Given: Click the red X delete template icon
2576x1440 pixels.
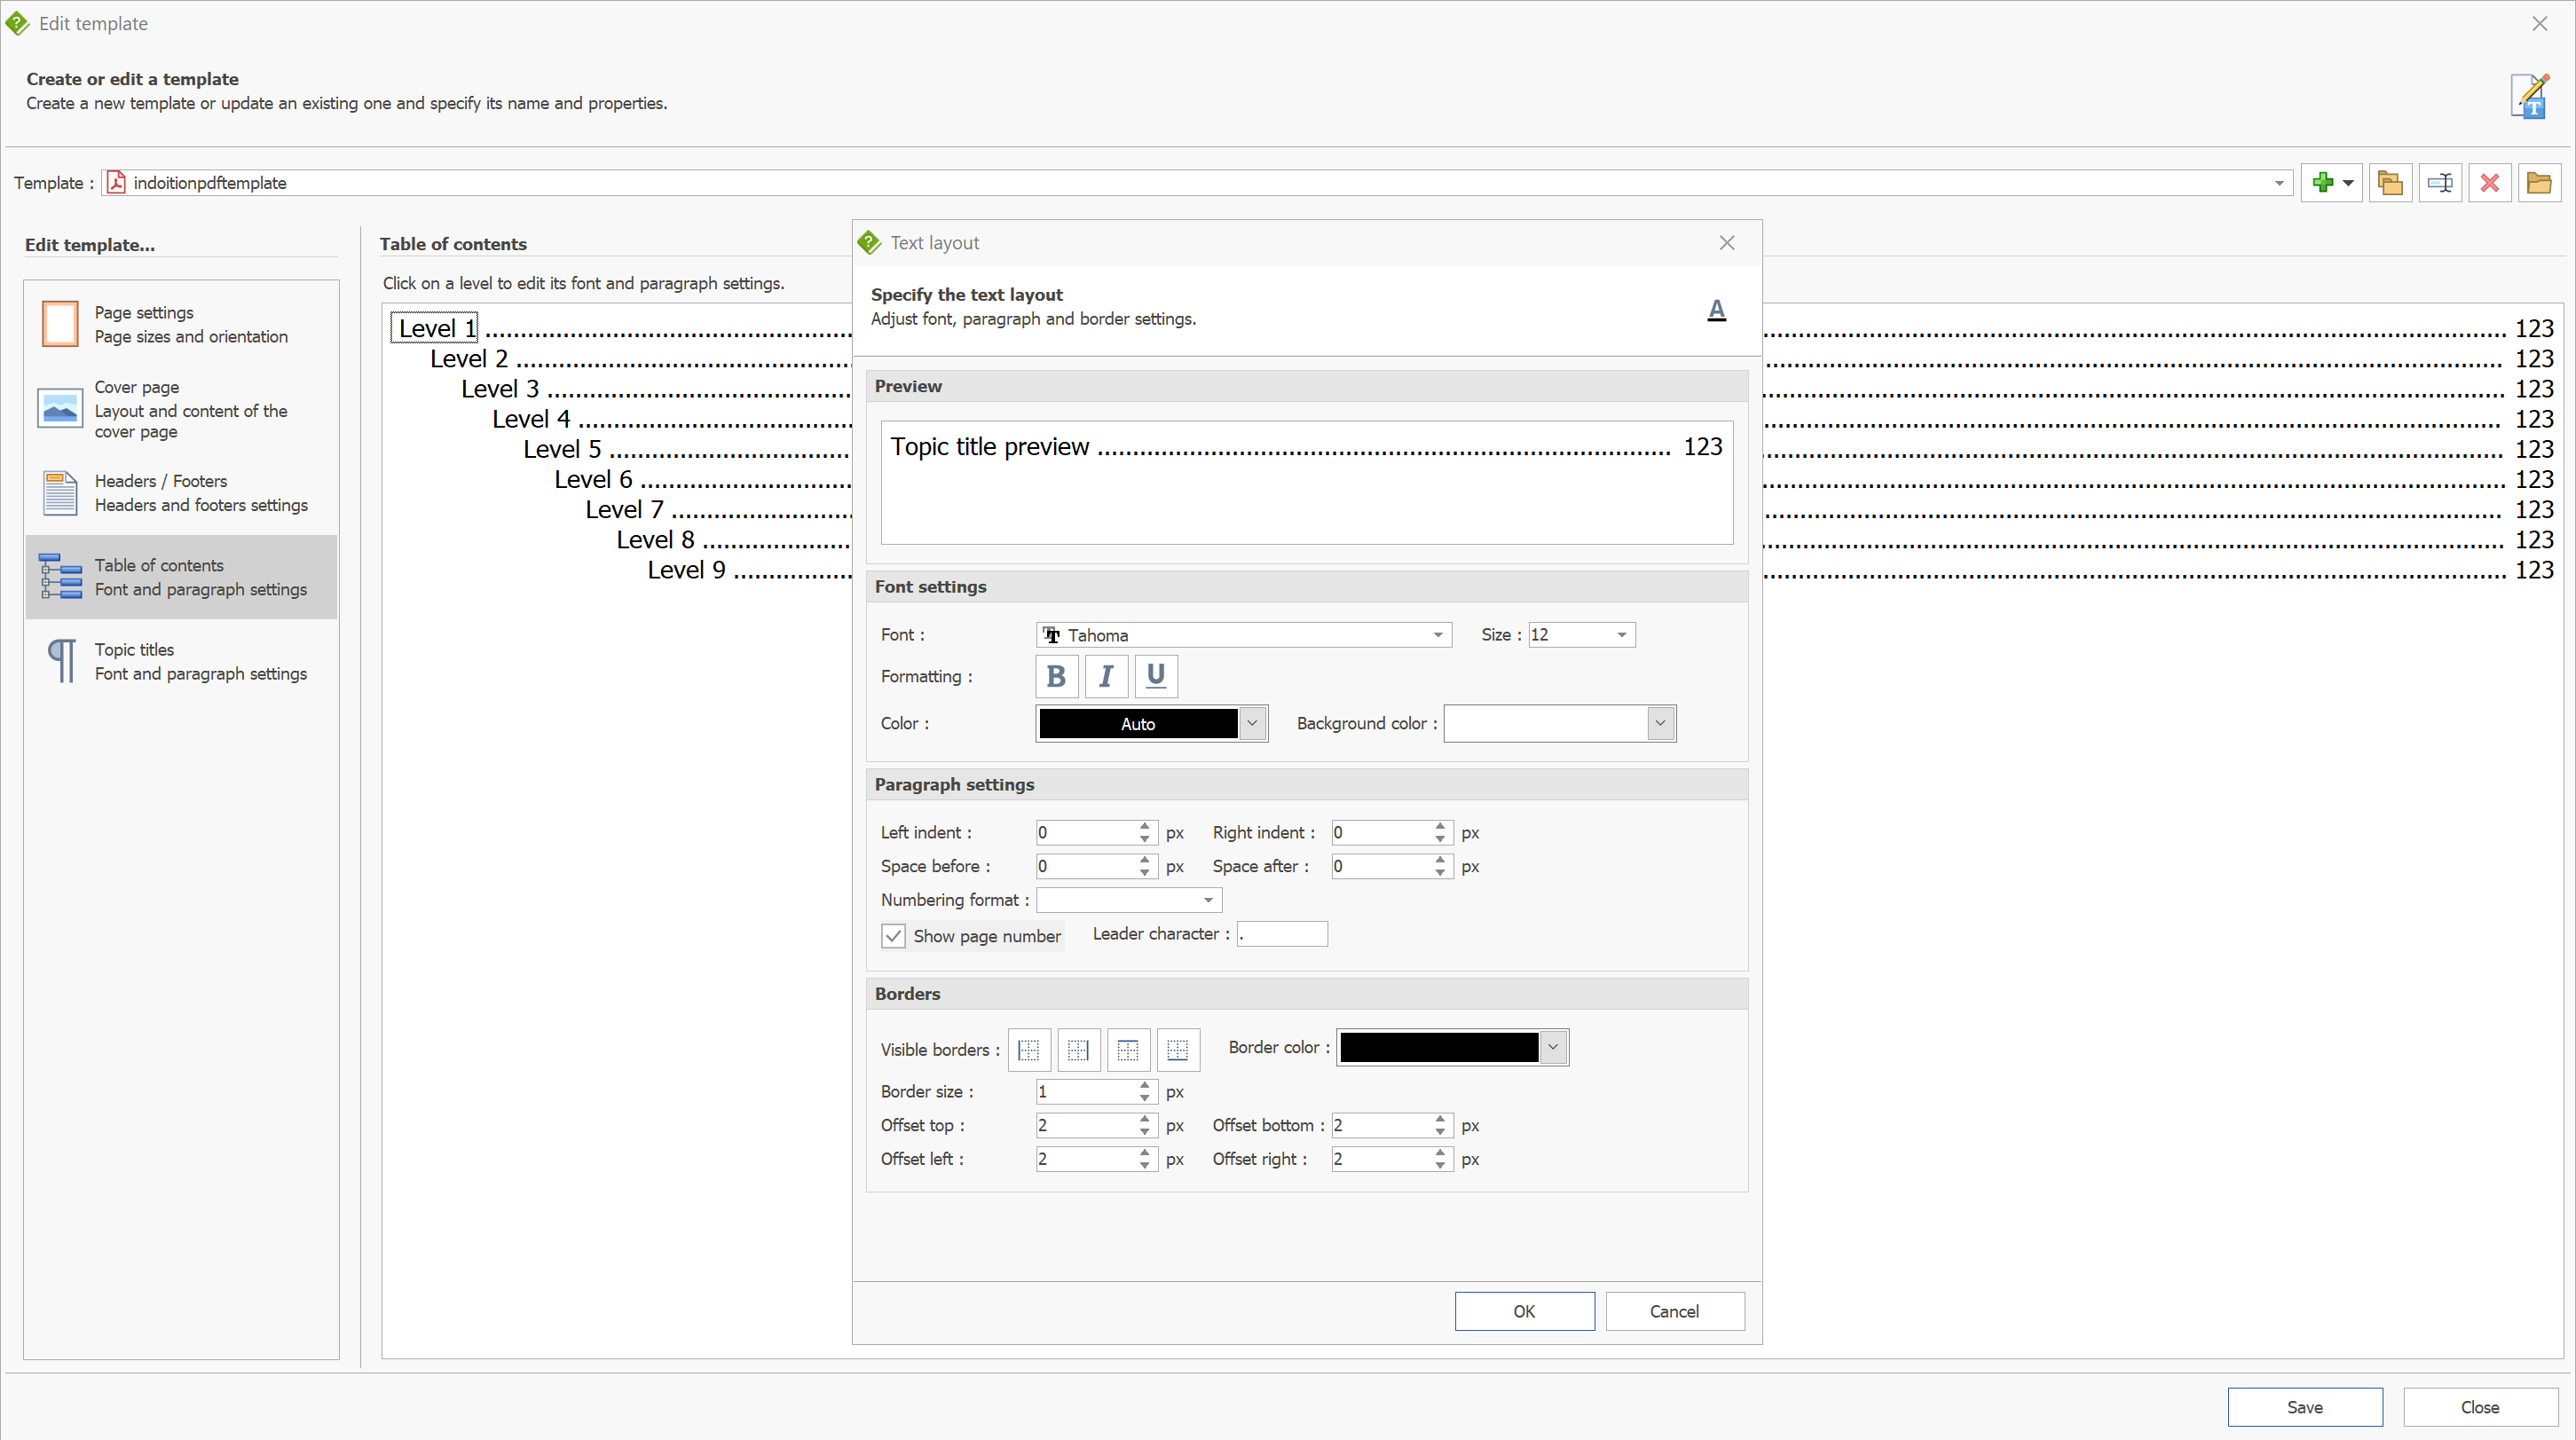Looking at the screenshot, I should pyautogui.click(x=2490, y=183).
